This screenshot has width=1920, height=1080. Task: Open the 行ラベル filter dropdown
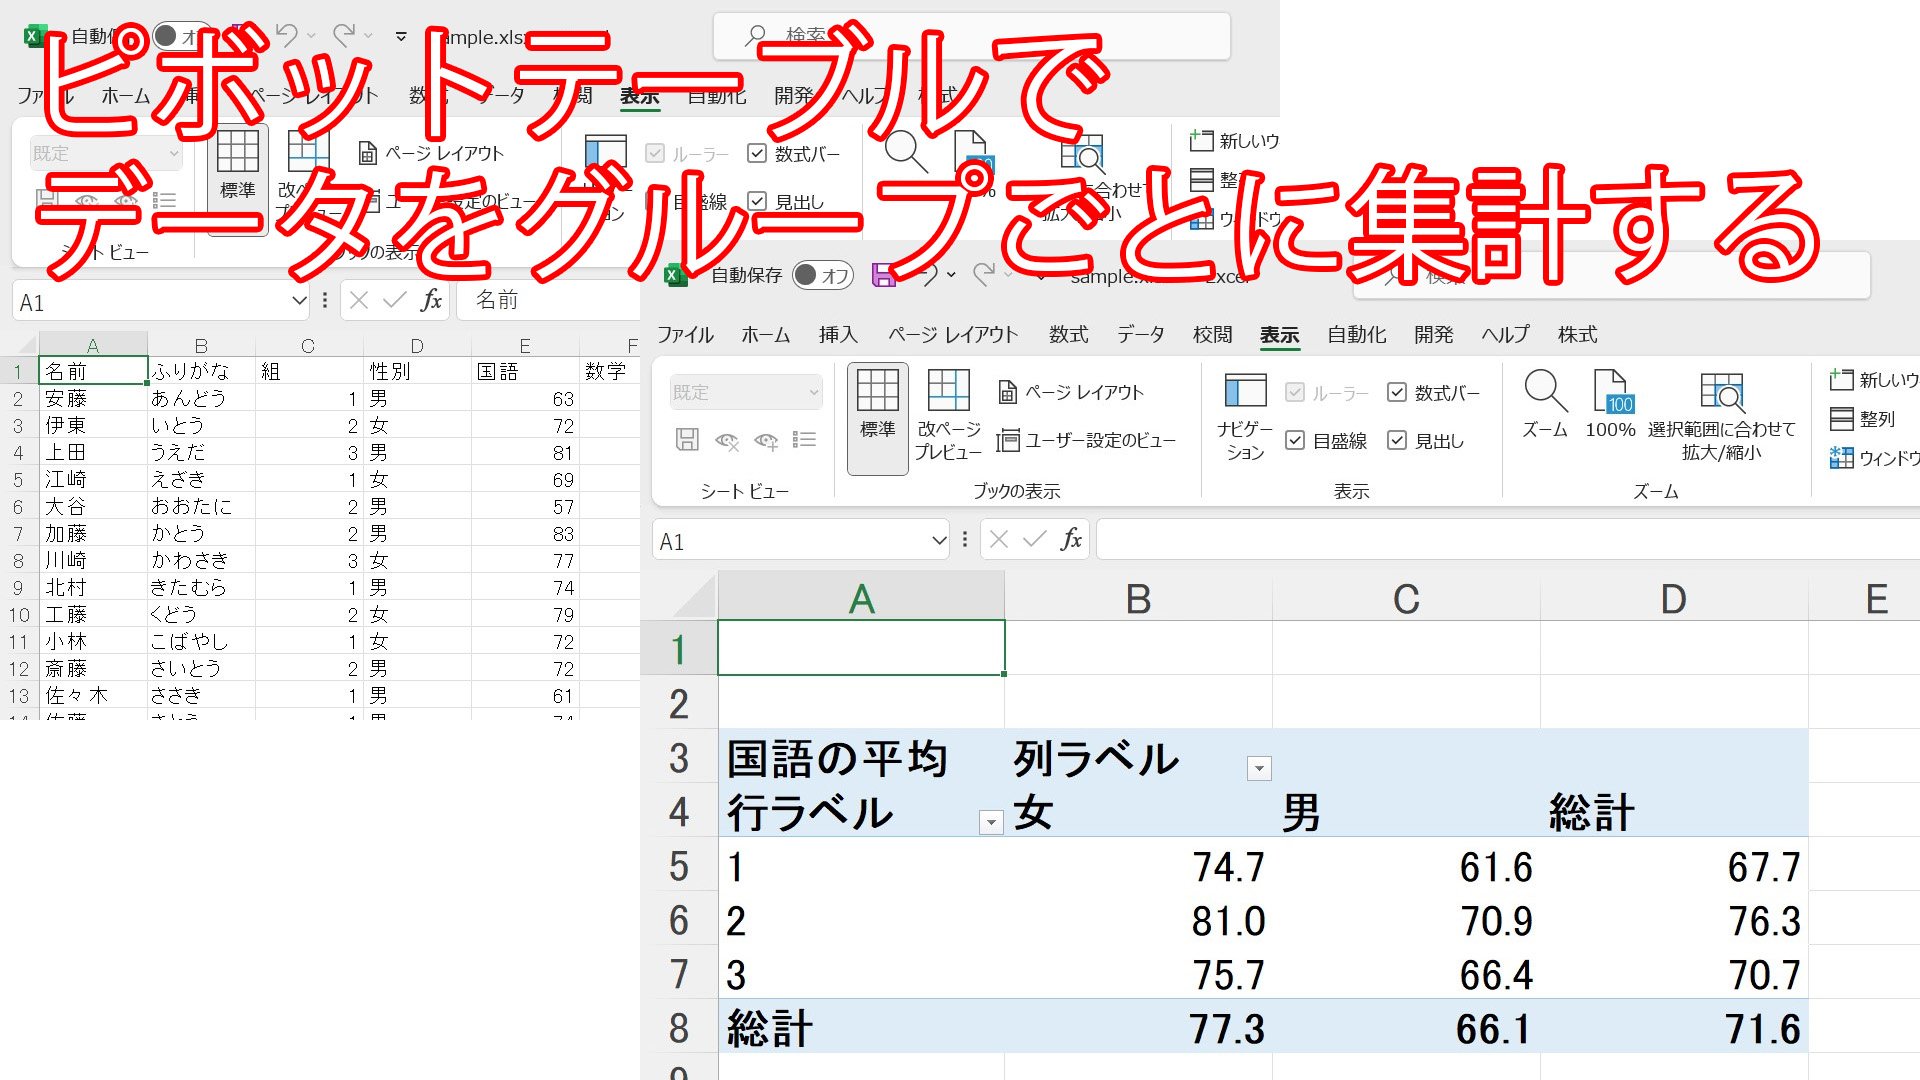pyautogui.click(x=991, y=822)
